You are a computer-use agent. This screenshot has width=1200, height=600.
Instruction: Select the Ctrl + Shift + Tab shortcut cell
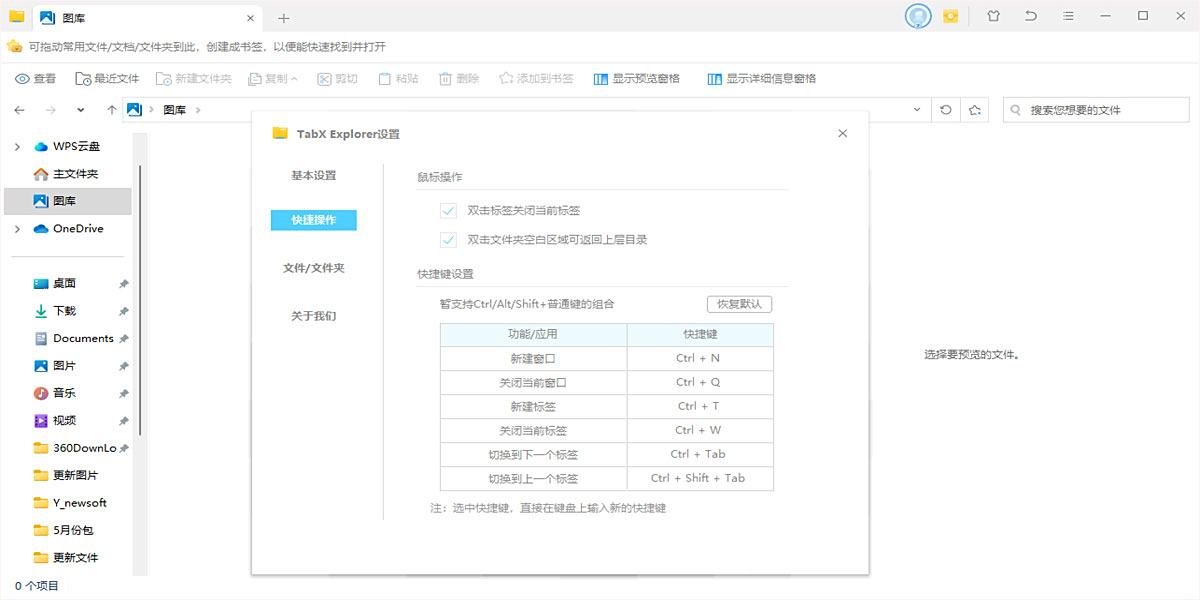[x=700, y=478]
